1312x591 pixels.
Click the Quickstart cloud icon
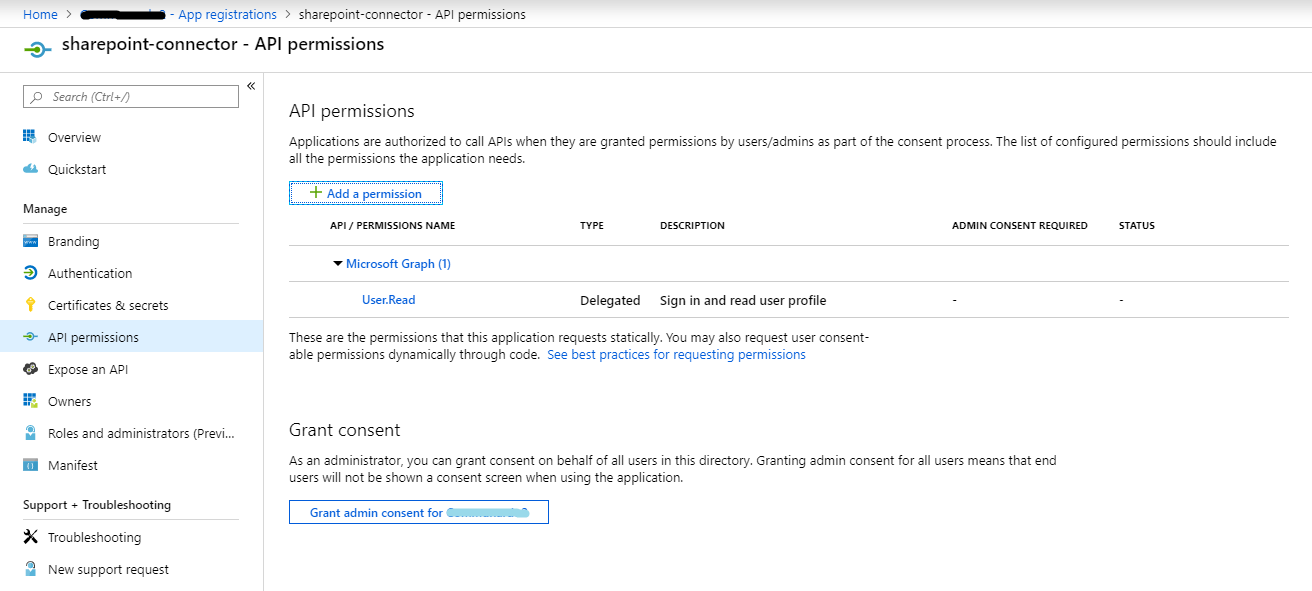pos(30,169)
